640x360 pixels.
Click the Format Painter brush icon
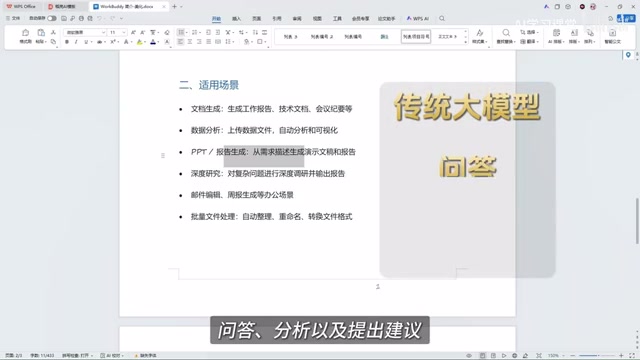(25, 33)
